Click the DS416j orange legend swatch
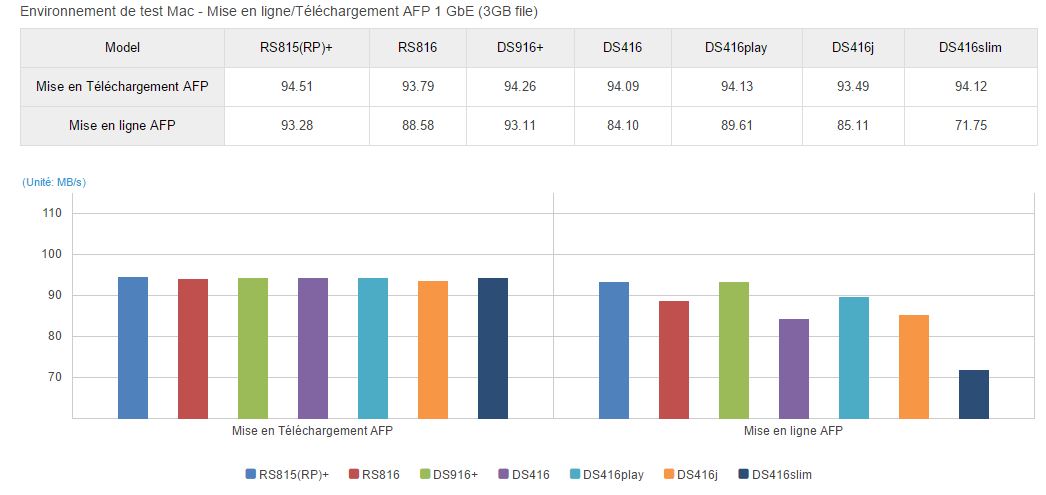The height and width of the screenshot is (495, 1046). (x=668, y=474)
